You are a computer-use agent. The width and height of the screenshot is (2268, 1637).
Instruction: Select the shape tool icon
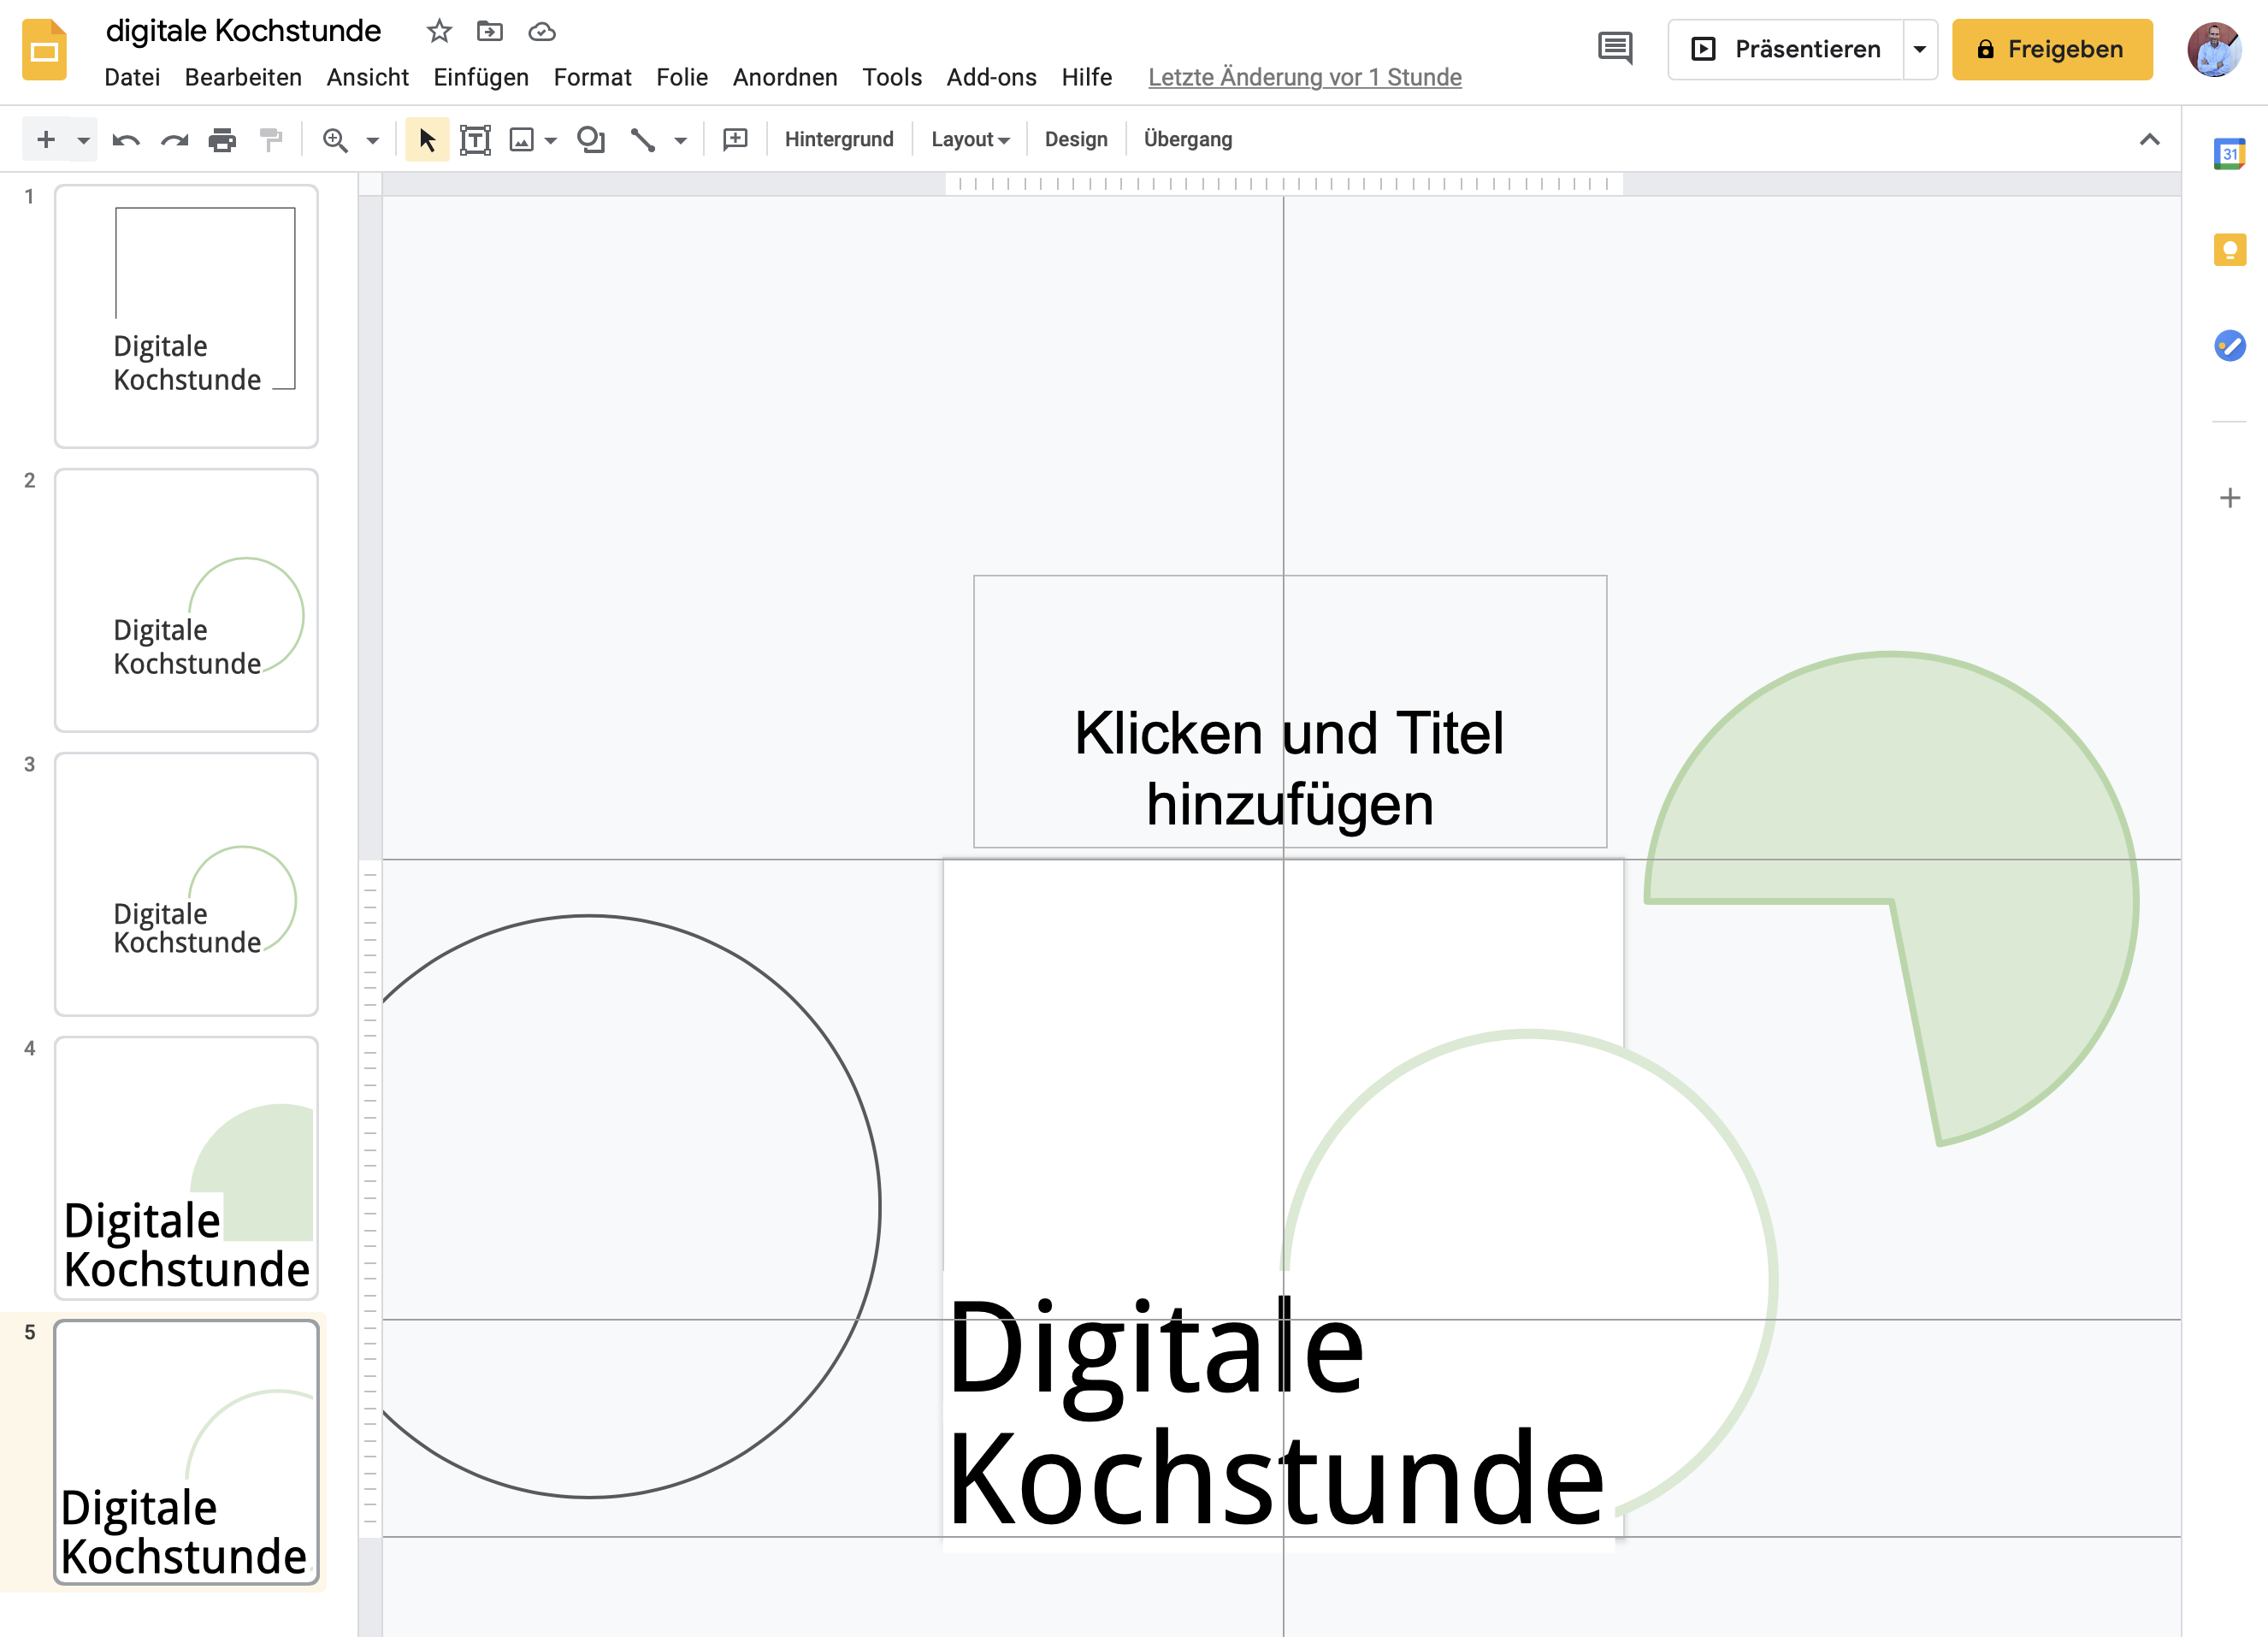click(591, 140)
